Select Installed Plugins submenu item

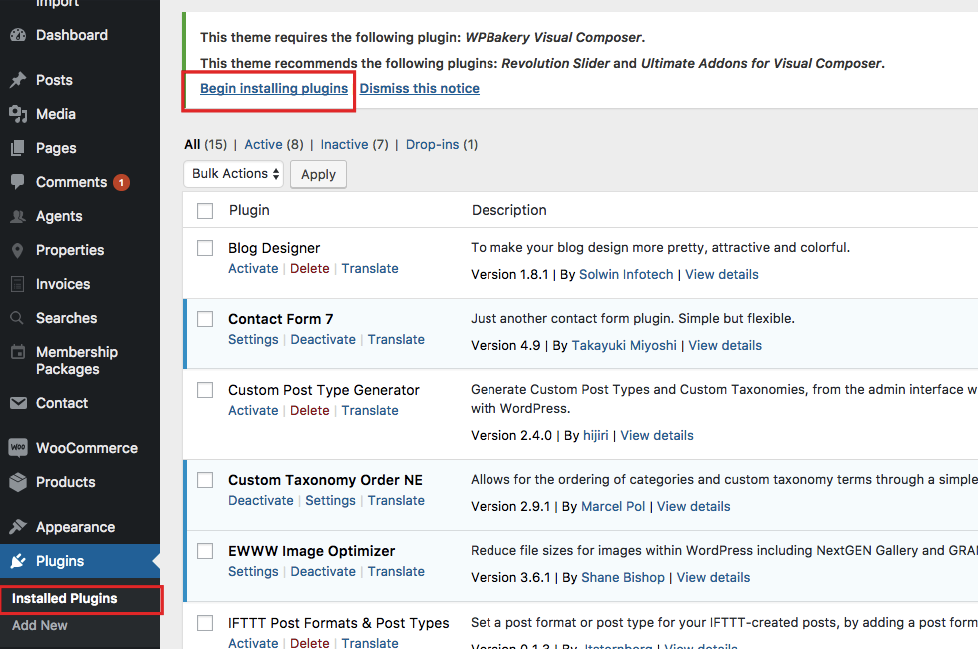click(65, 599)
